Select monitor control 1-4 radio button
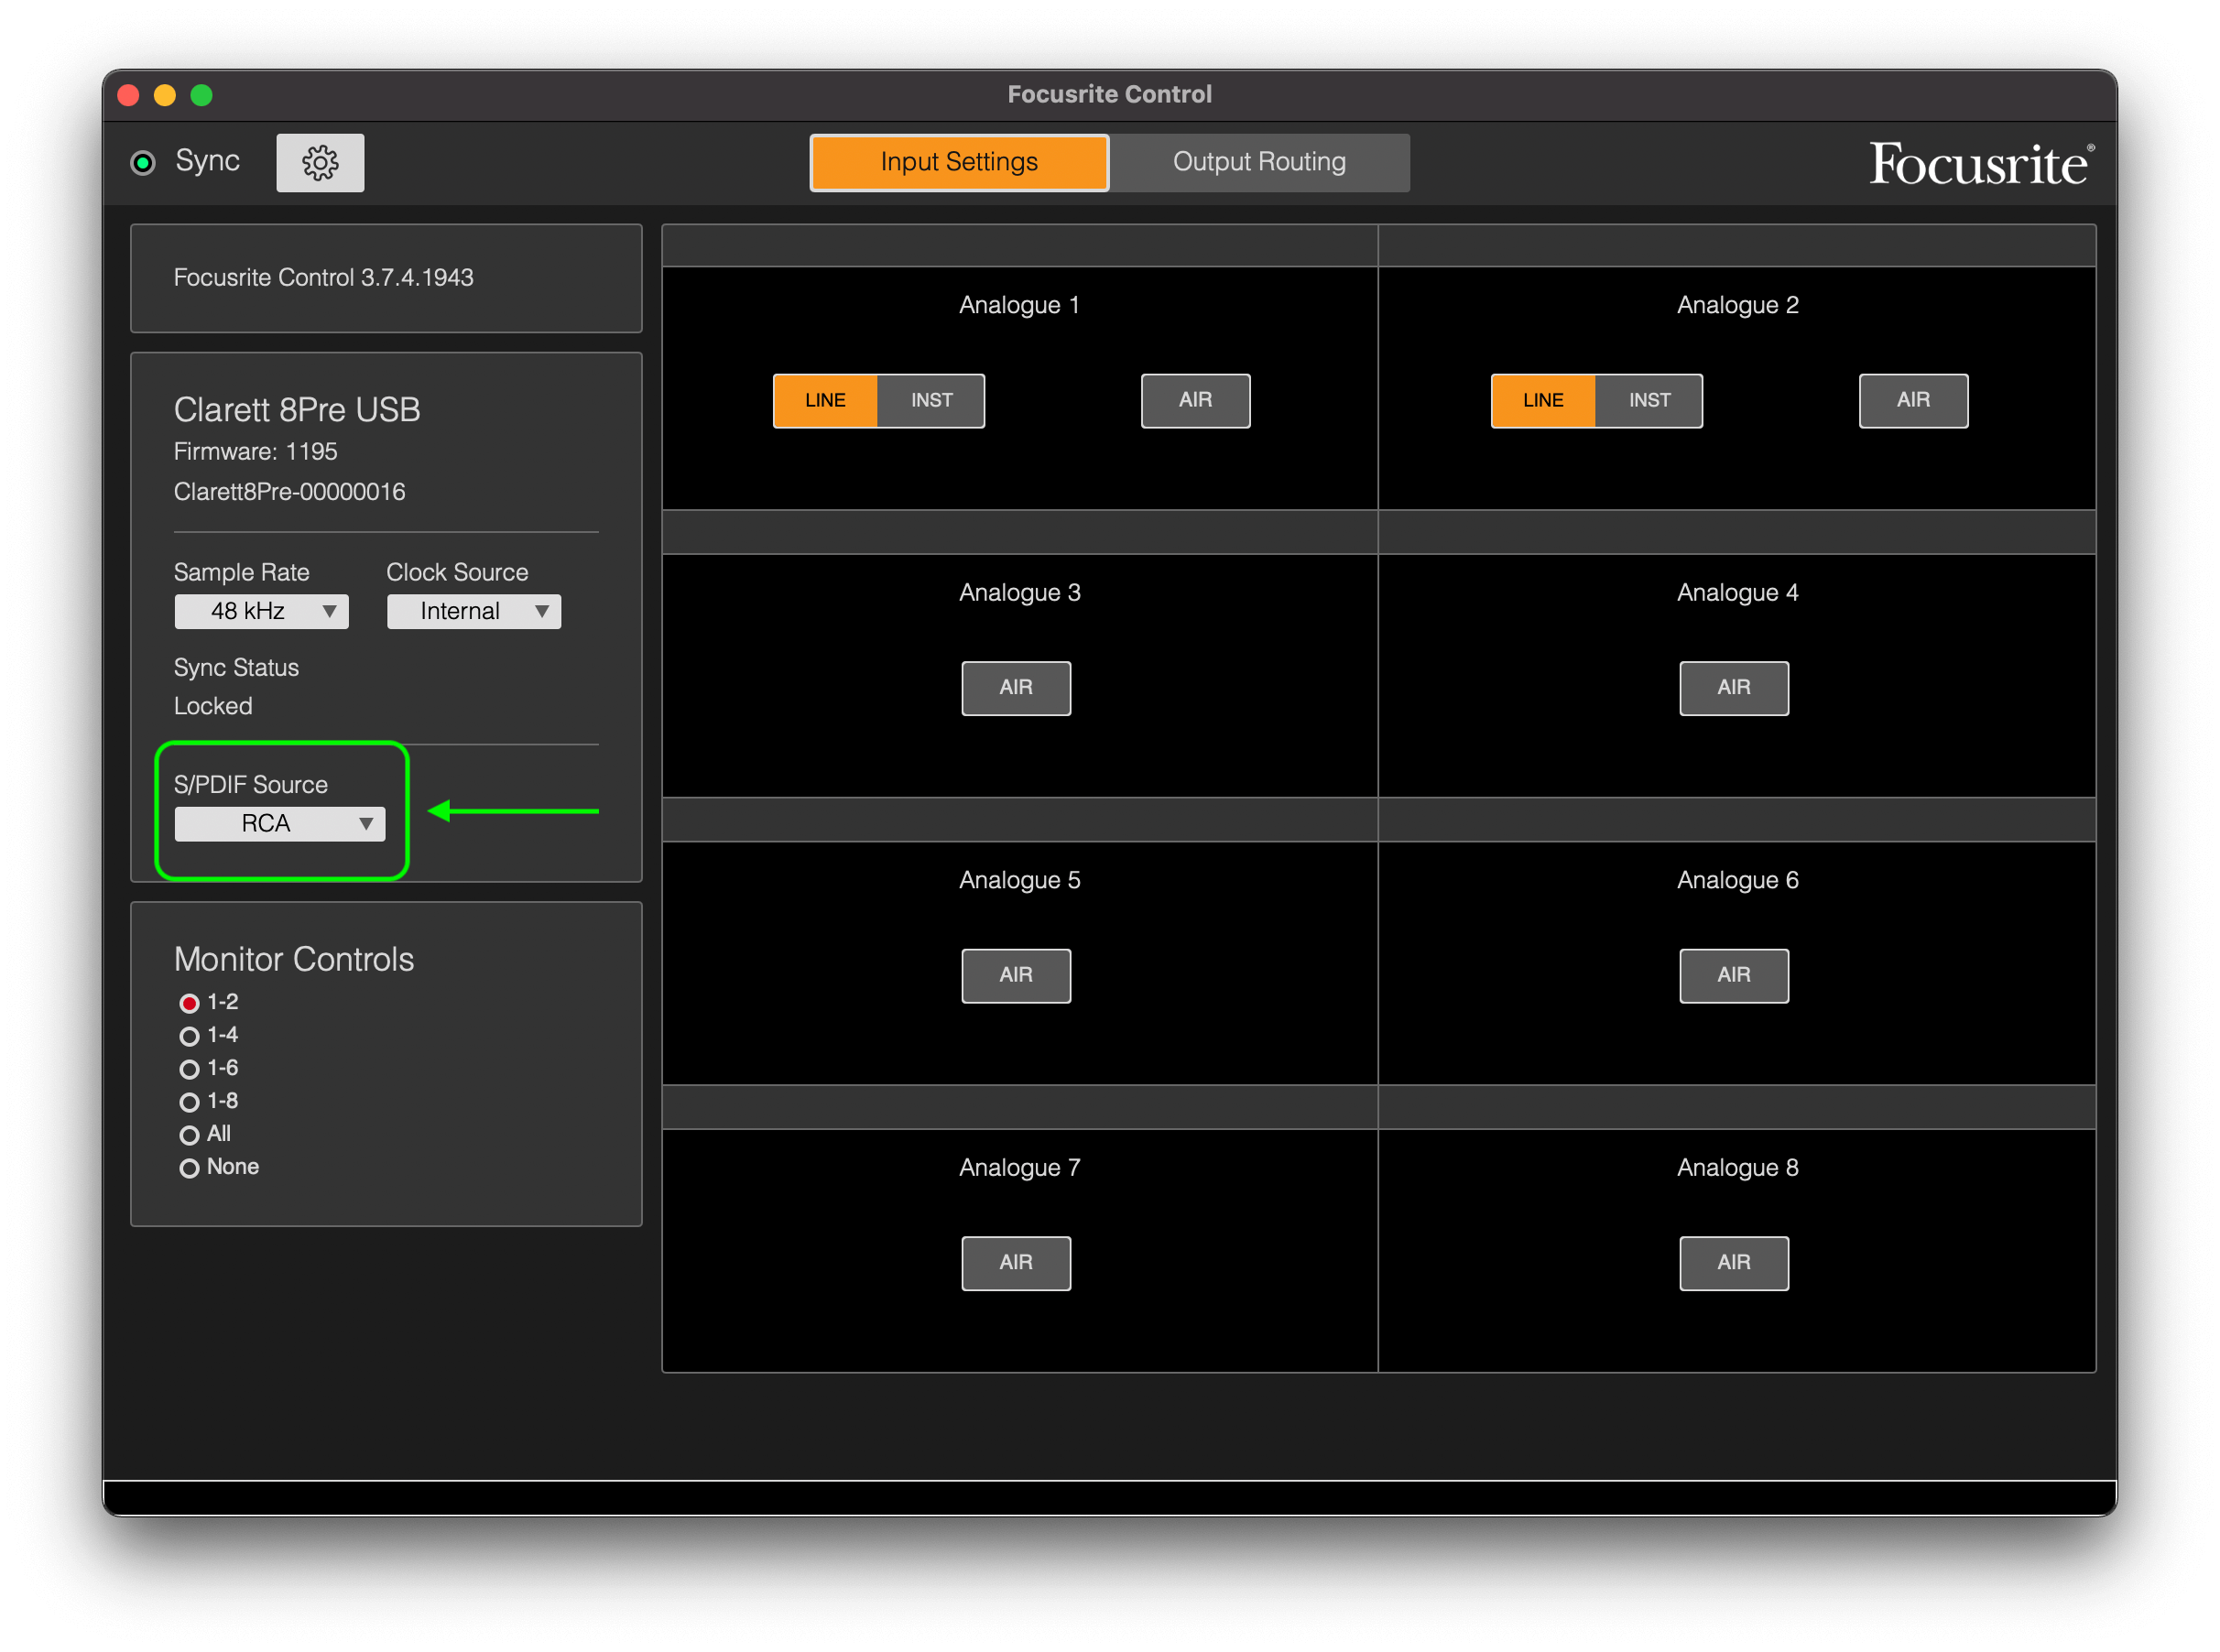 coord(189,1036)
